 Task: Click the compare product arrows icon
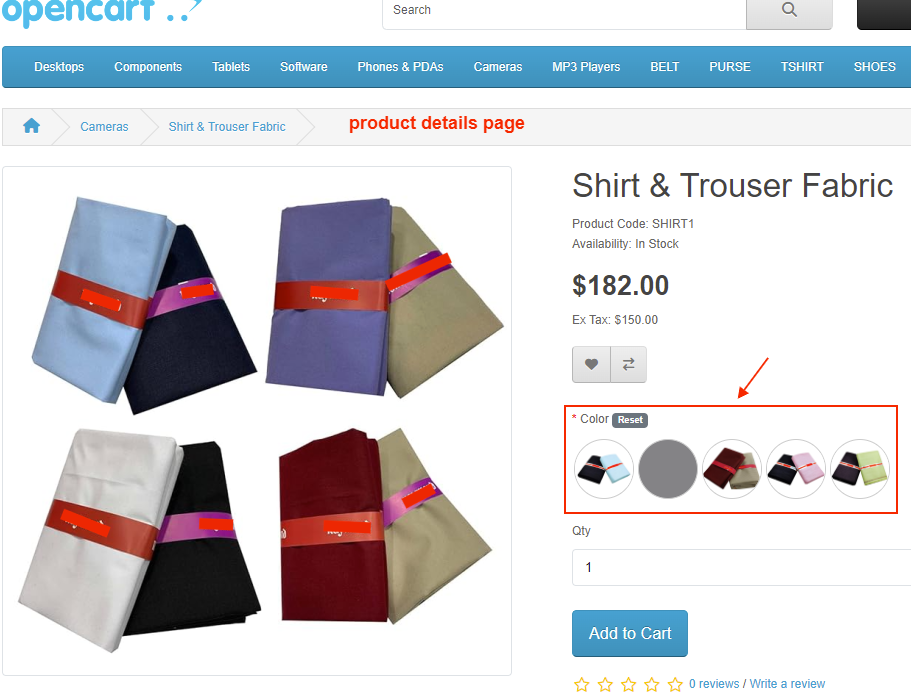click(x=629, y=365)
